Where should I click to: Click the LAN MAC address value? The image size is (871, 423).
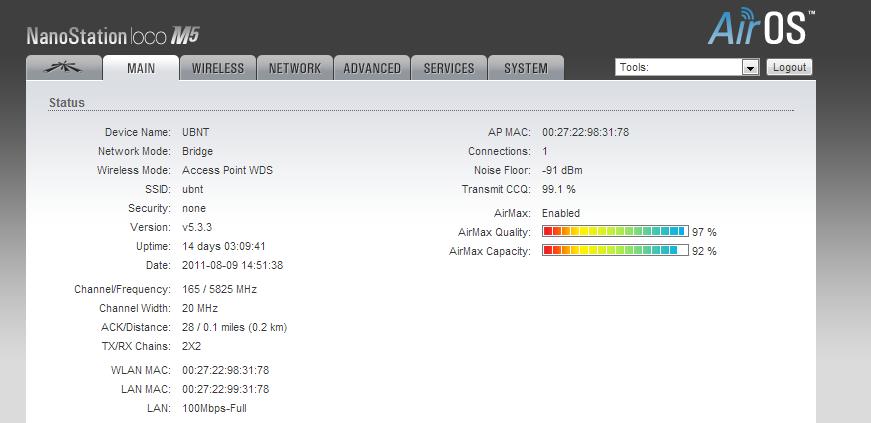(x=225, y=389)
